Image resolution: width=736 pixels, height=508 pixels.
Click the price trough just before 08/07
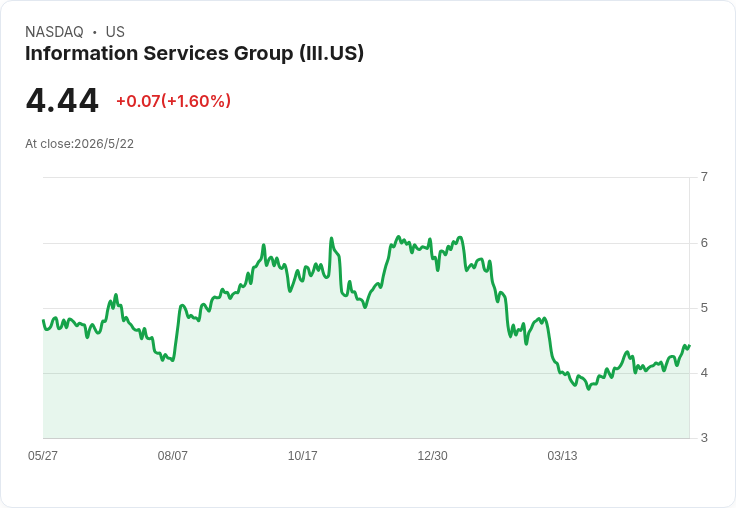[x=173, y=360]
